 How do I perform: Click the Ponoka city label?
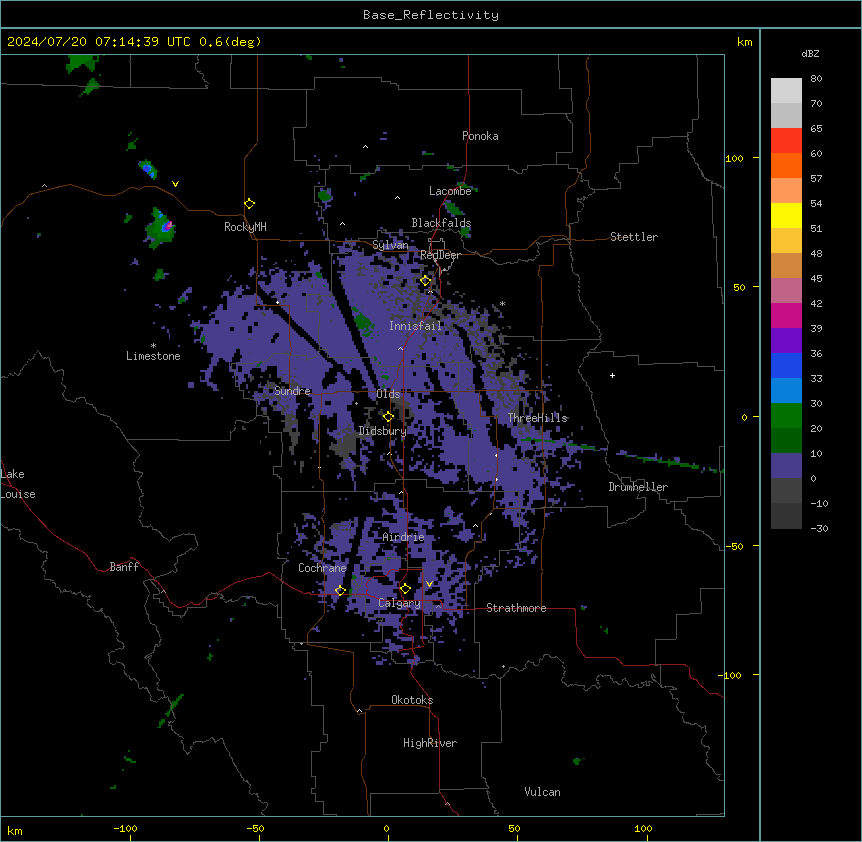480,136
